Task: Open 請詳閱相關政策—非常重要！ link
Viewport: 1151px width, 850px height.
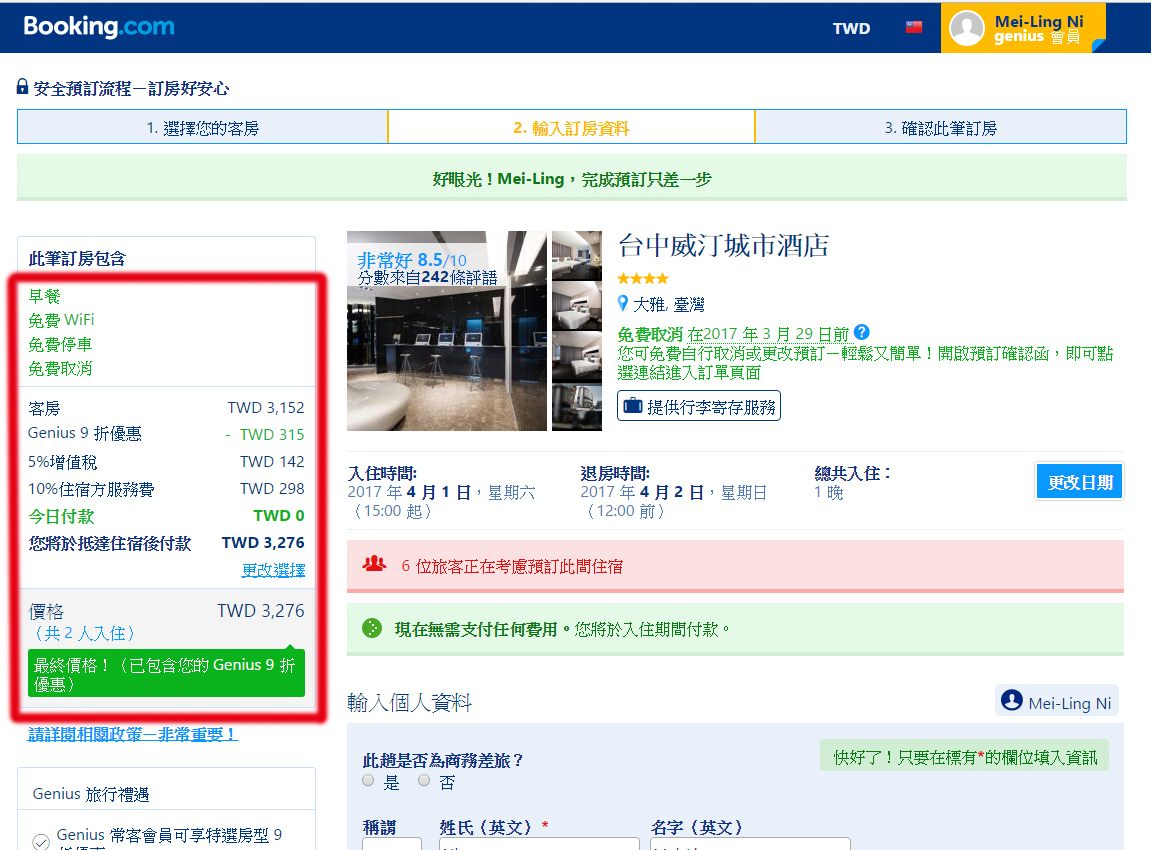Action: coord(132,733)
